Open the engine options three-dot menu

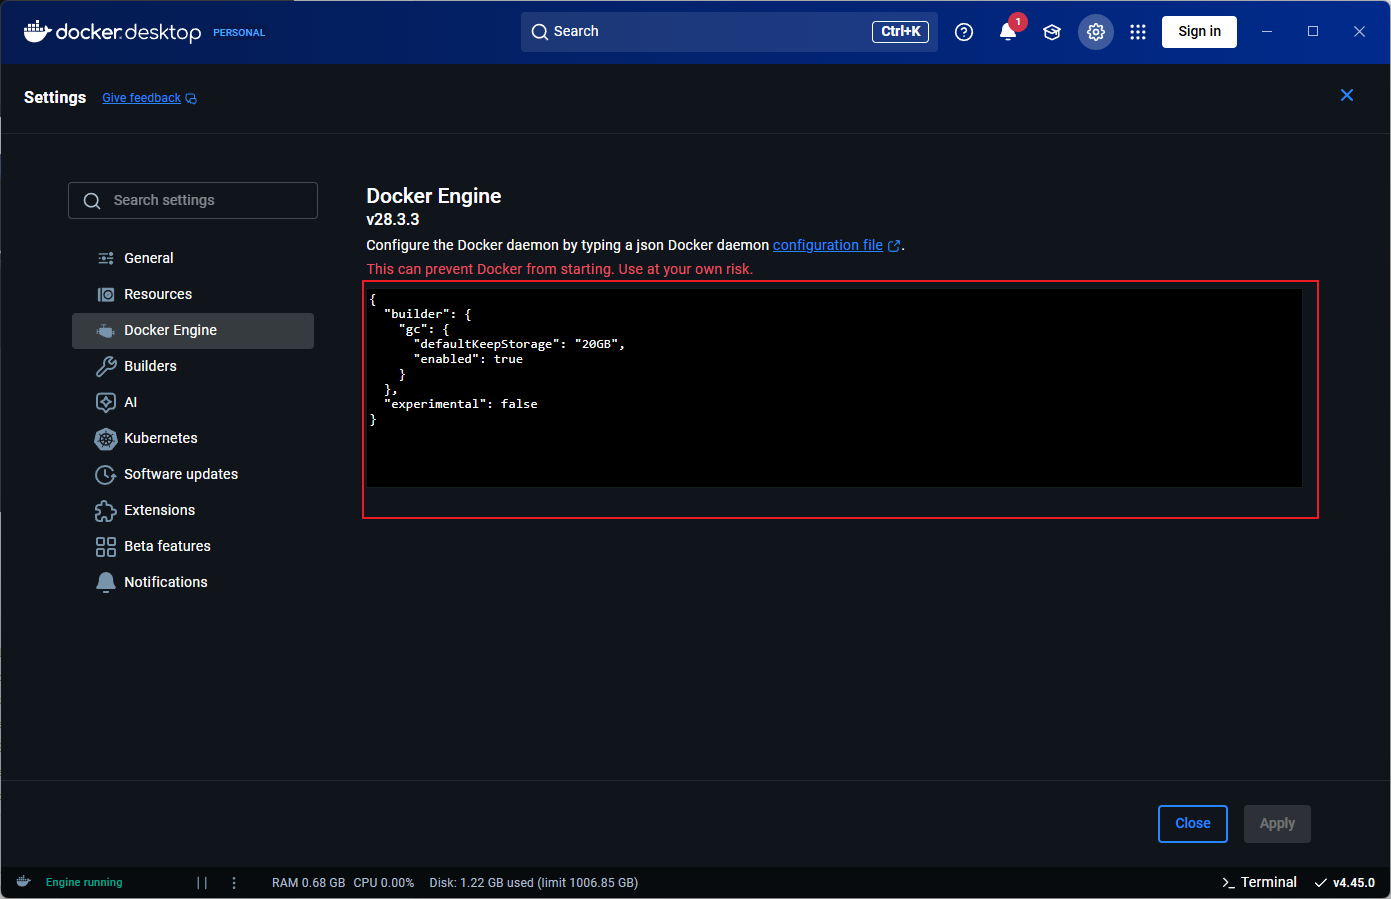(234, 882)
